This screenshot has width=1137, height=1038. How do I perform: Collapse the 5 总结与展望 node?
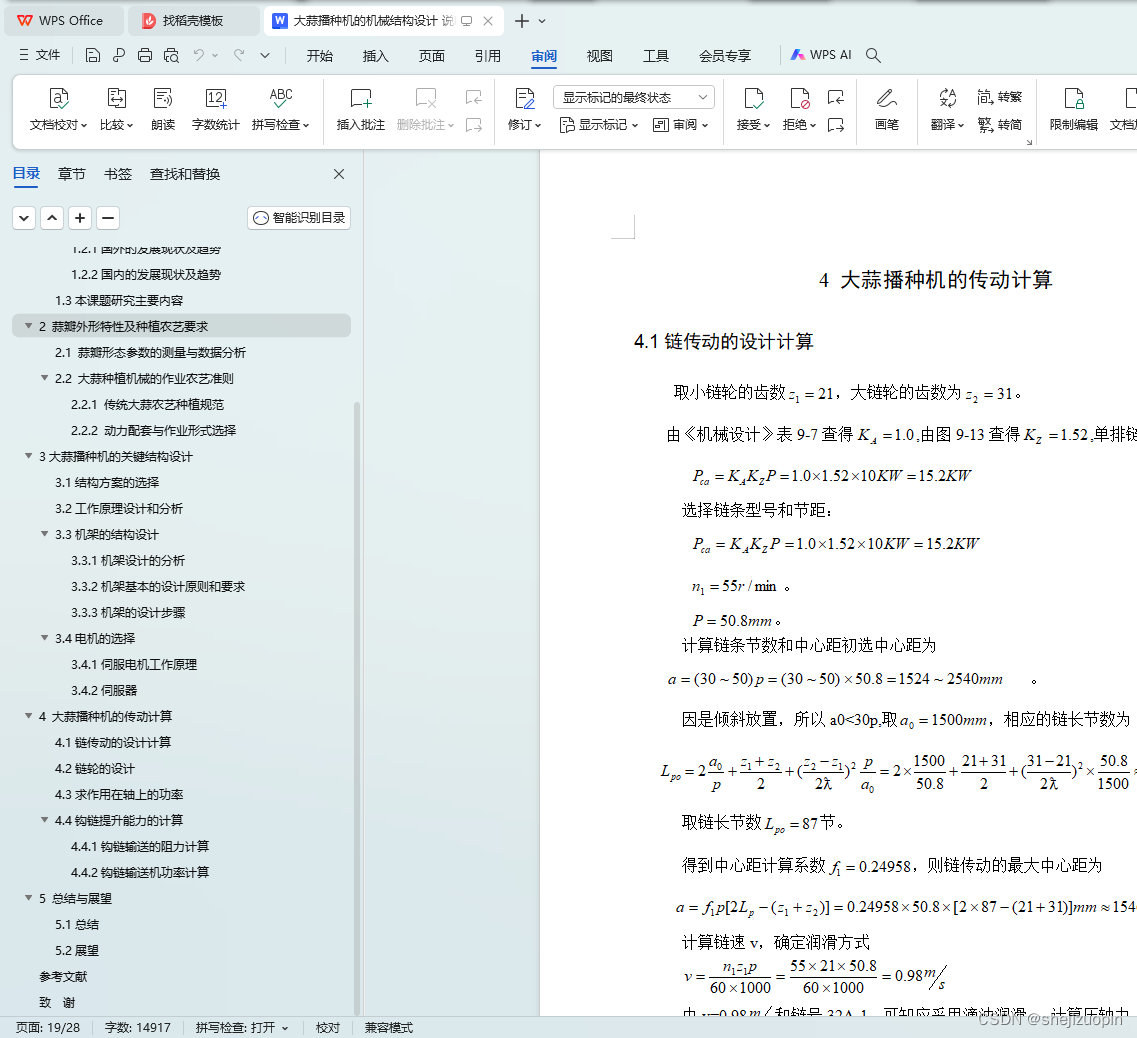click(x=28, y=897)
